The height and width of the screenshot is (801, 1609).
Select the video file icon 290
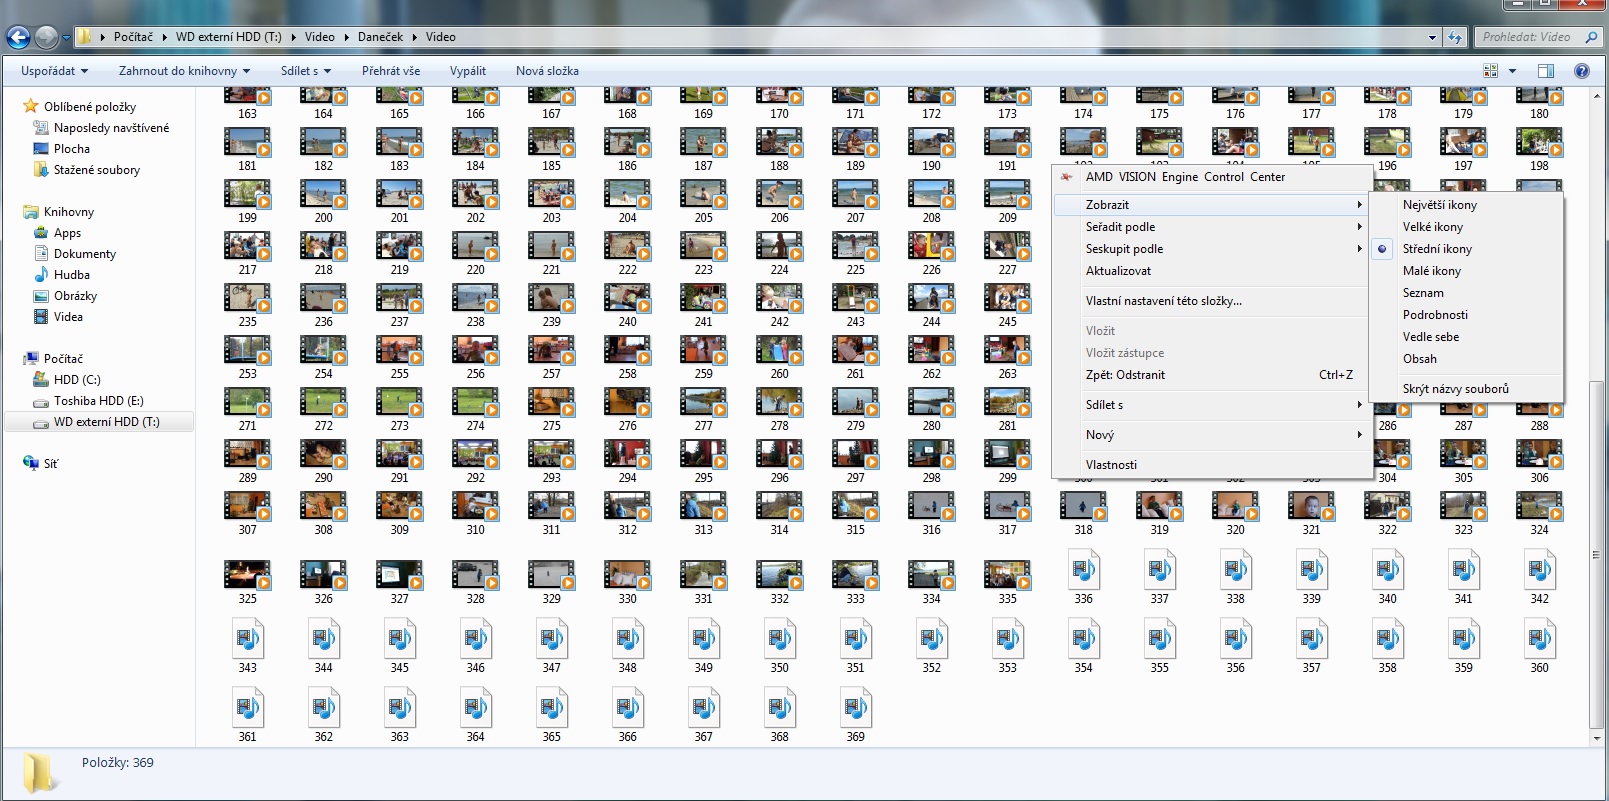click(323, 454)
